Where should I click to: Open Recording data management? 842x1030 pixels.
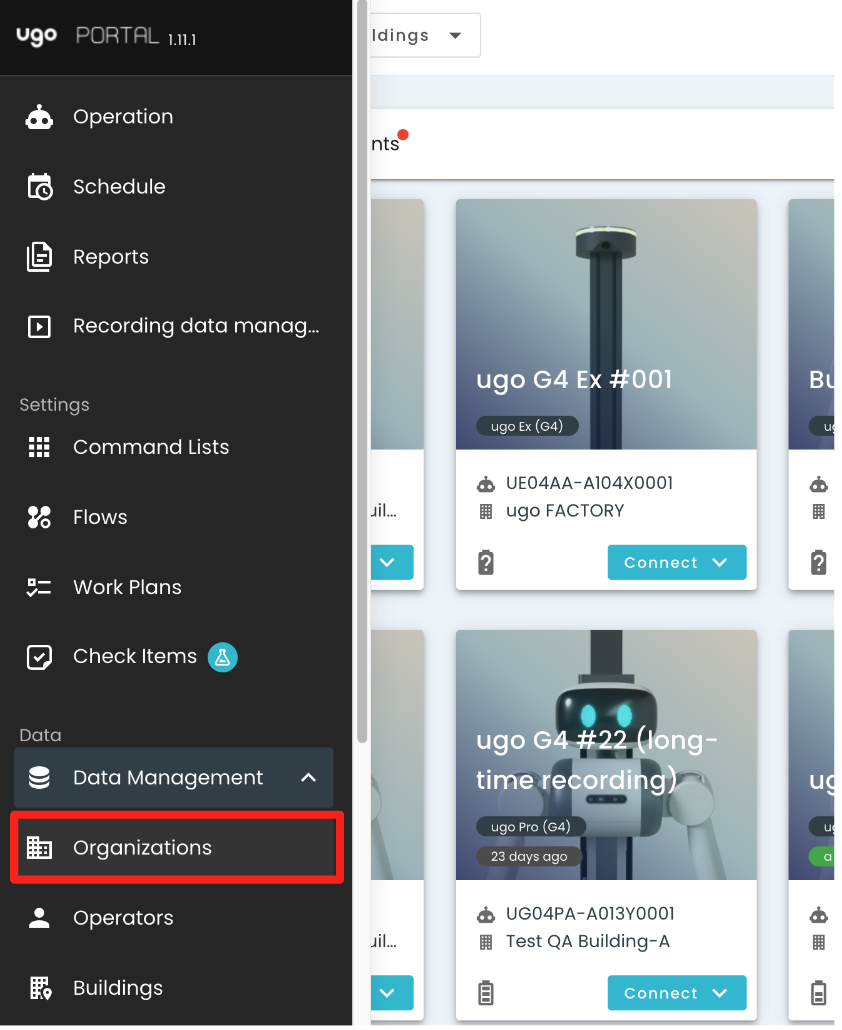(x=173, y=326)
